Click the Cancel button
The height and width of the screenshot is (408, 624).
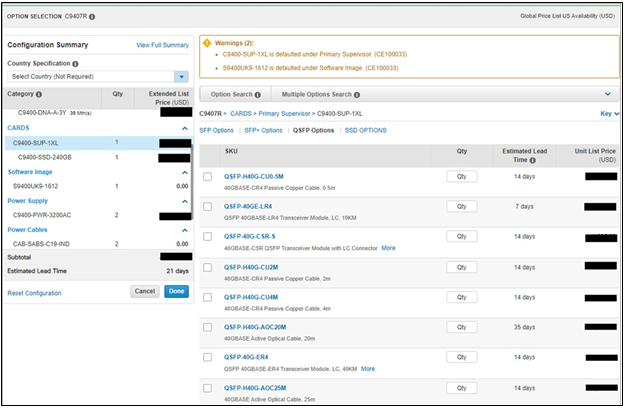(x=145, y=291)
